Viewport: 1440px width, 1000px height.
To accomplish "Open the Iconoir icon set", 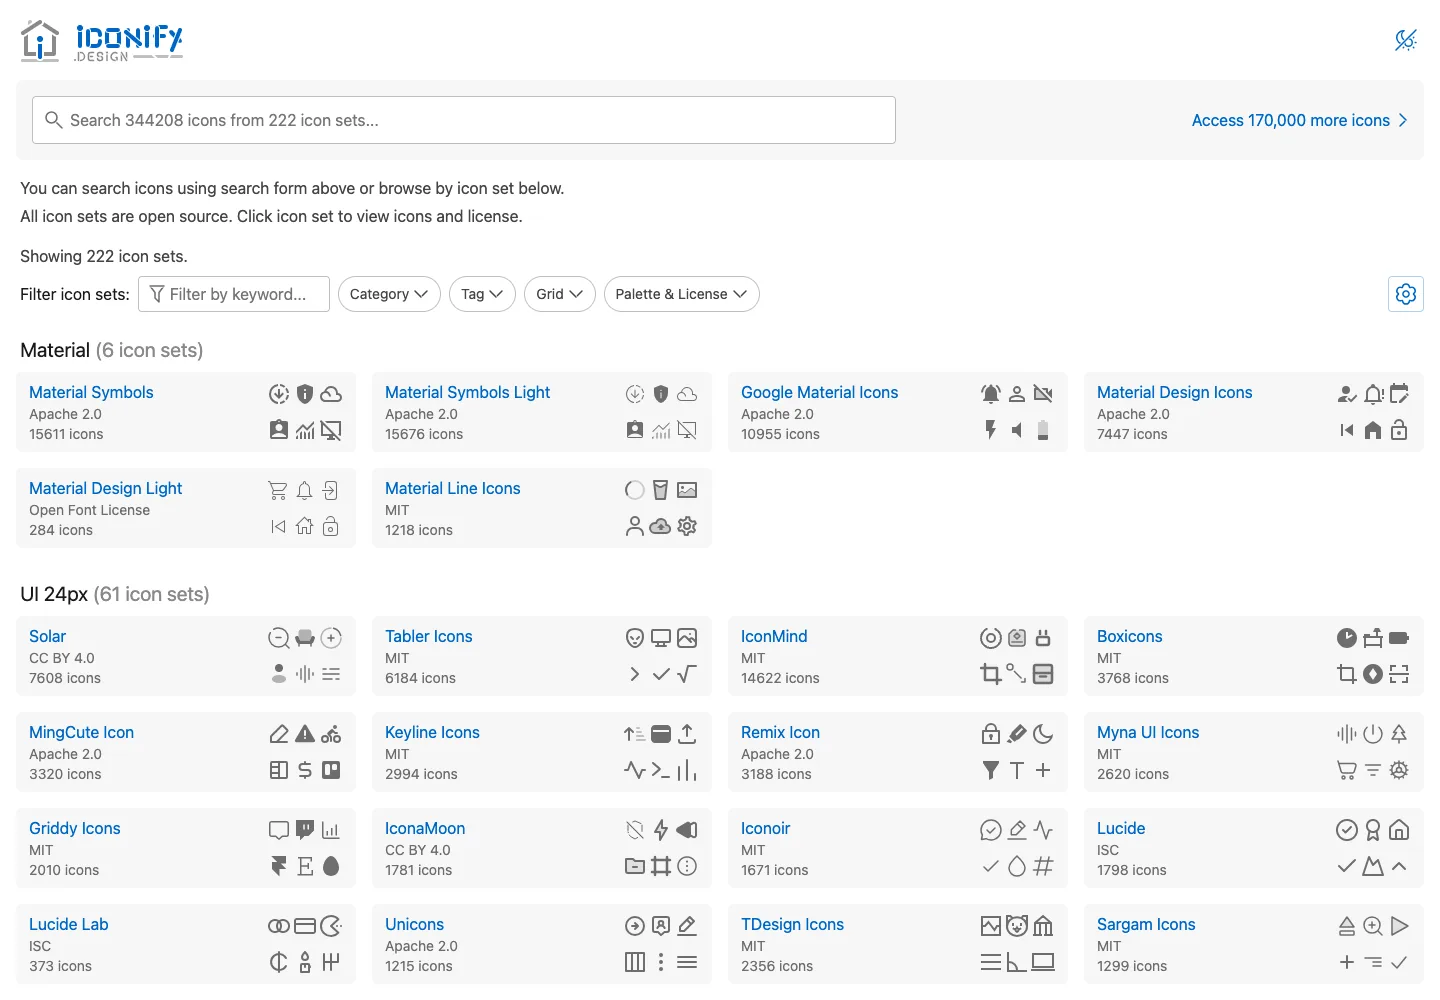I will click(765, 828).
